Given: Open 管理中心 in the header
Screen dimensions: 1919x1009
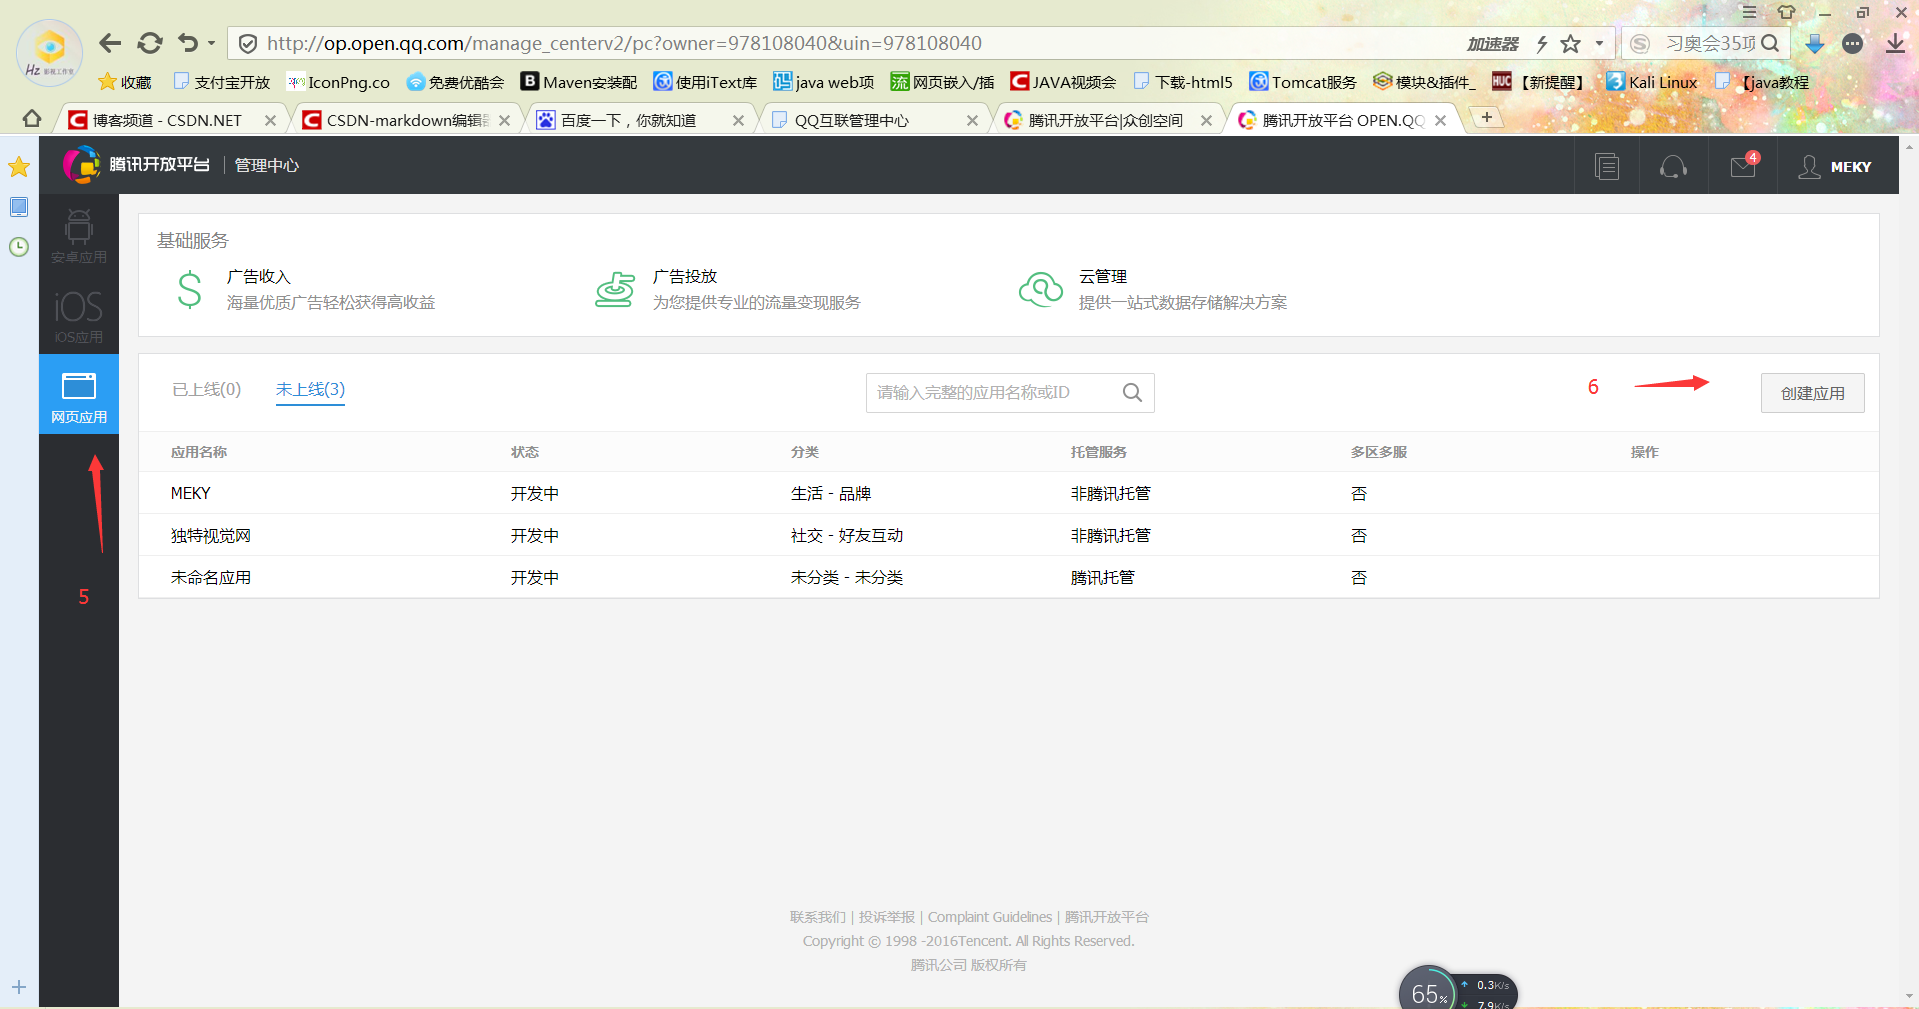Looking at the screenshot, I should pyautogui.click(x=267, y=166).
